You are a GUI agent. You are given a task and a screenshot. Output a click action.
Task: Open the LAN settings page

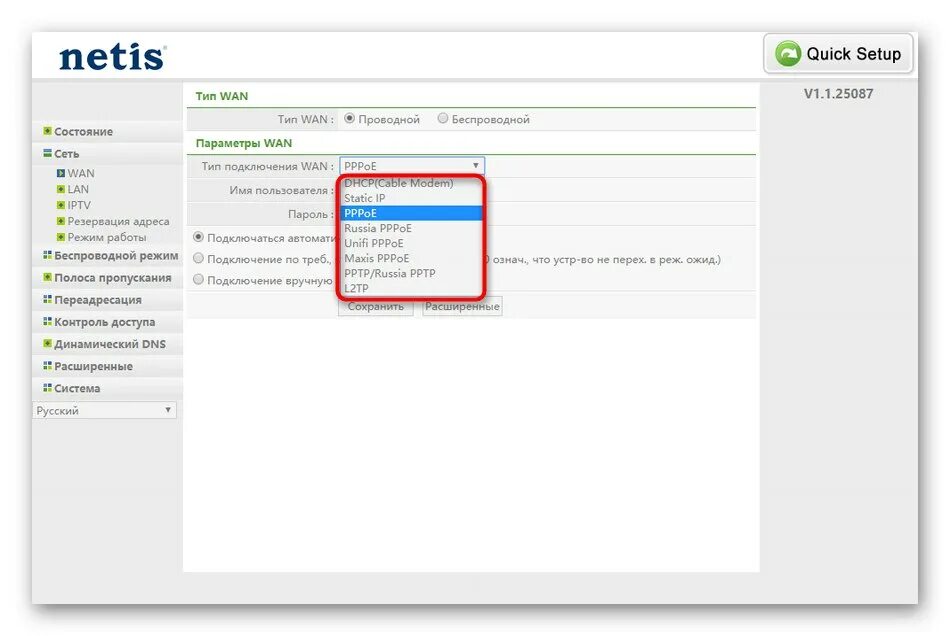coord(78,189)
